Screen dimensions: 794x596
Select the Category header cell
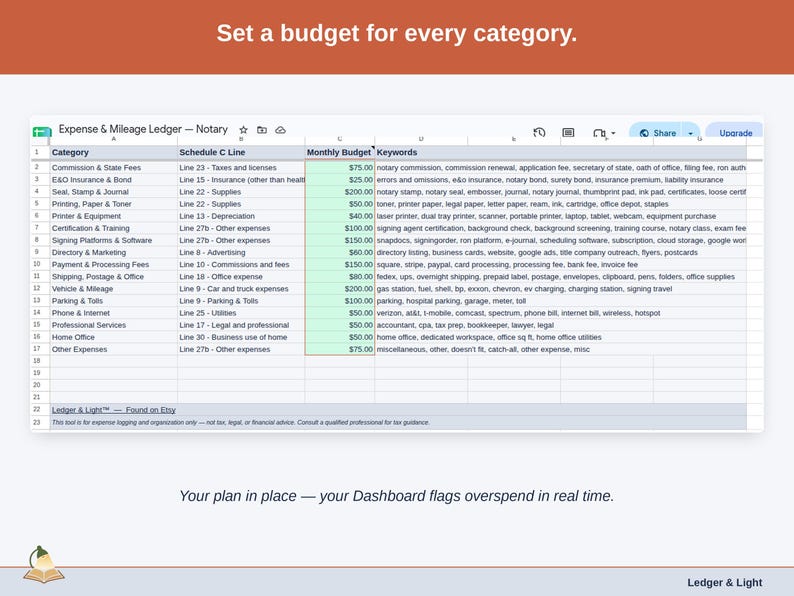pos(114,152)
